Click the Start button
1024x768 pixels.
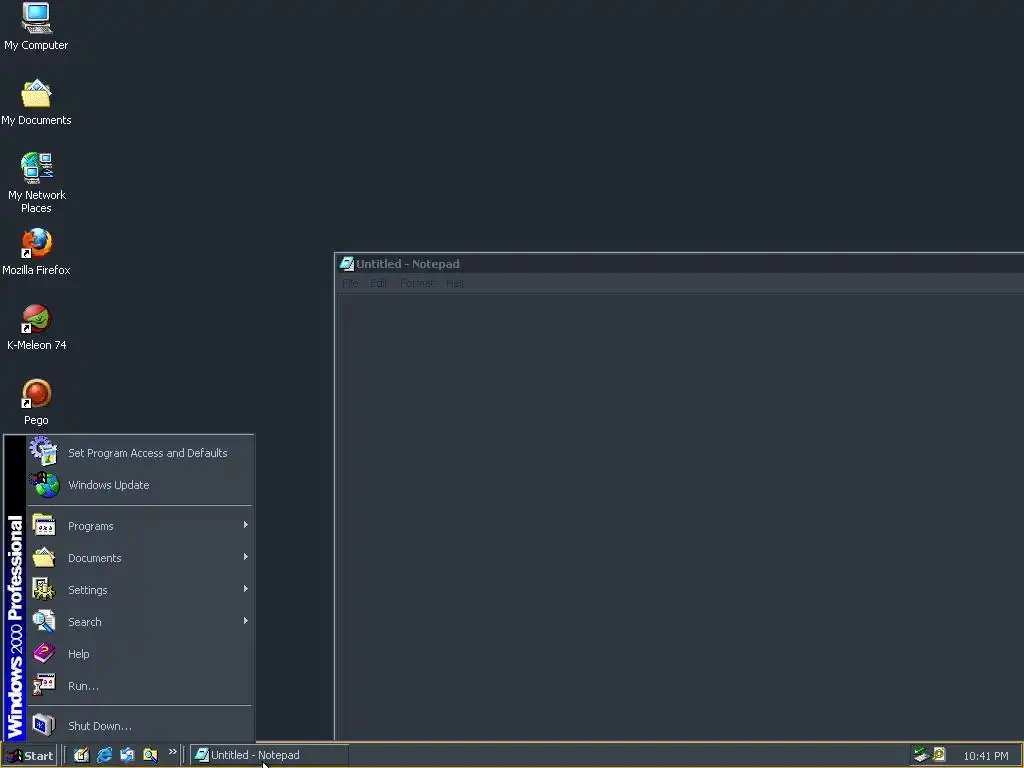tap(29, 756)
